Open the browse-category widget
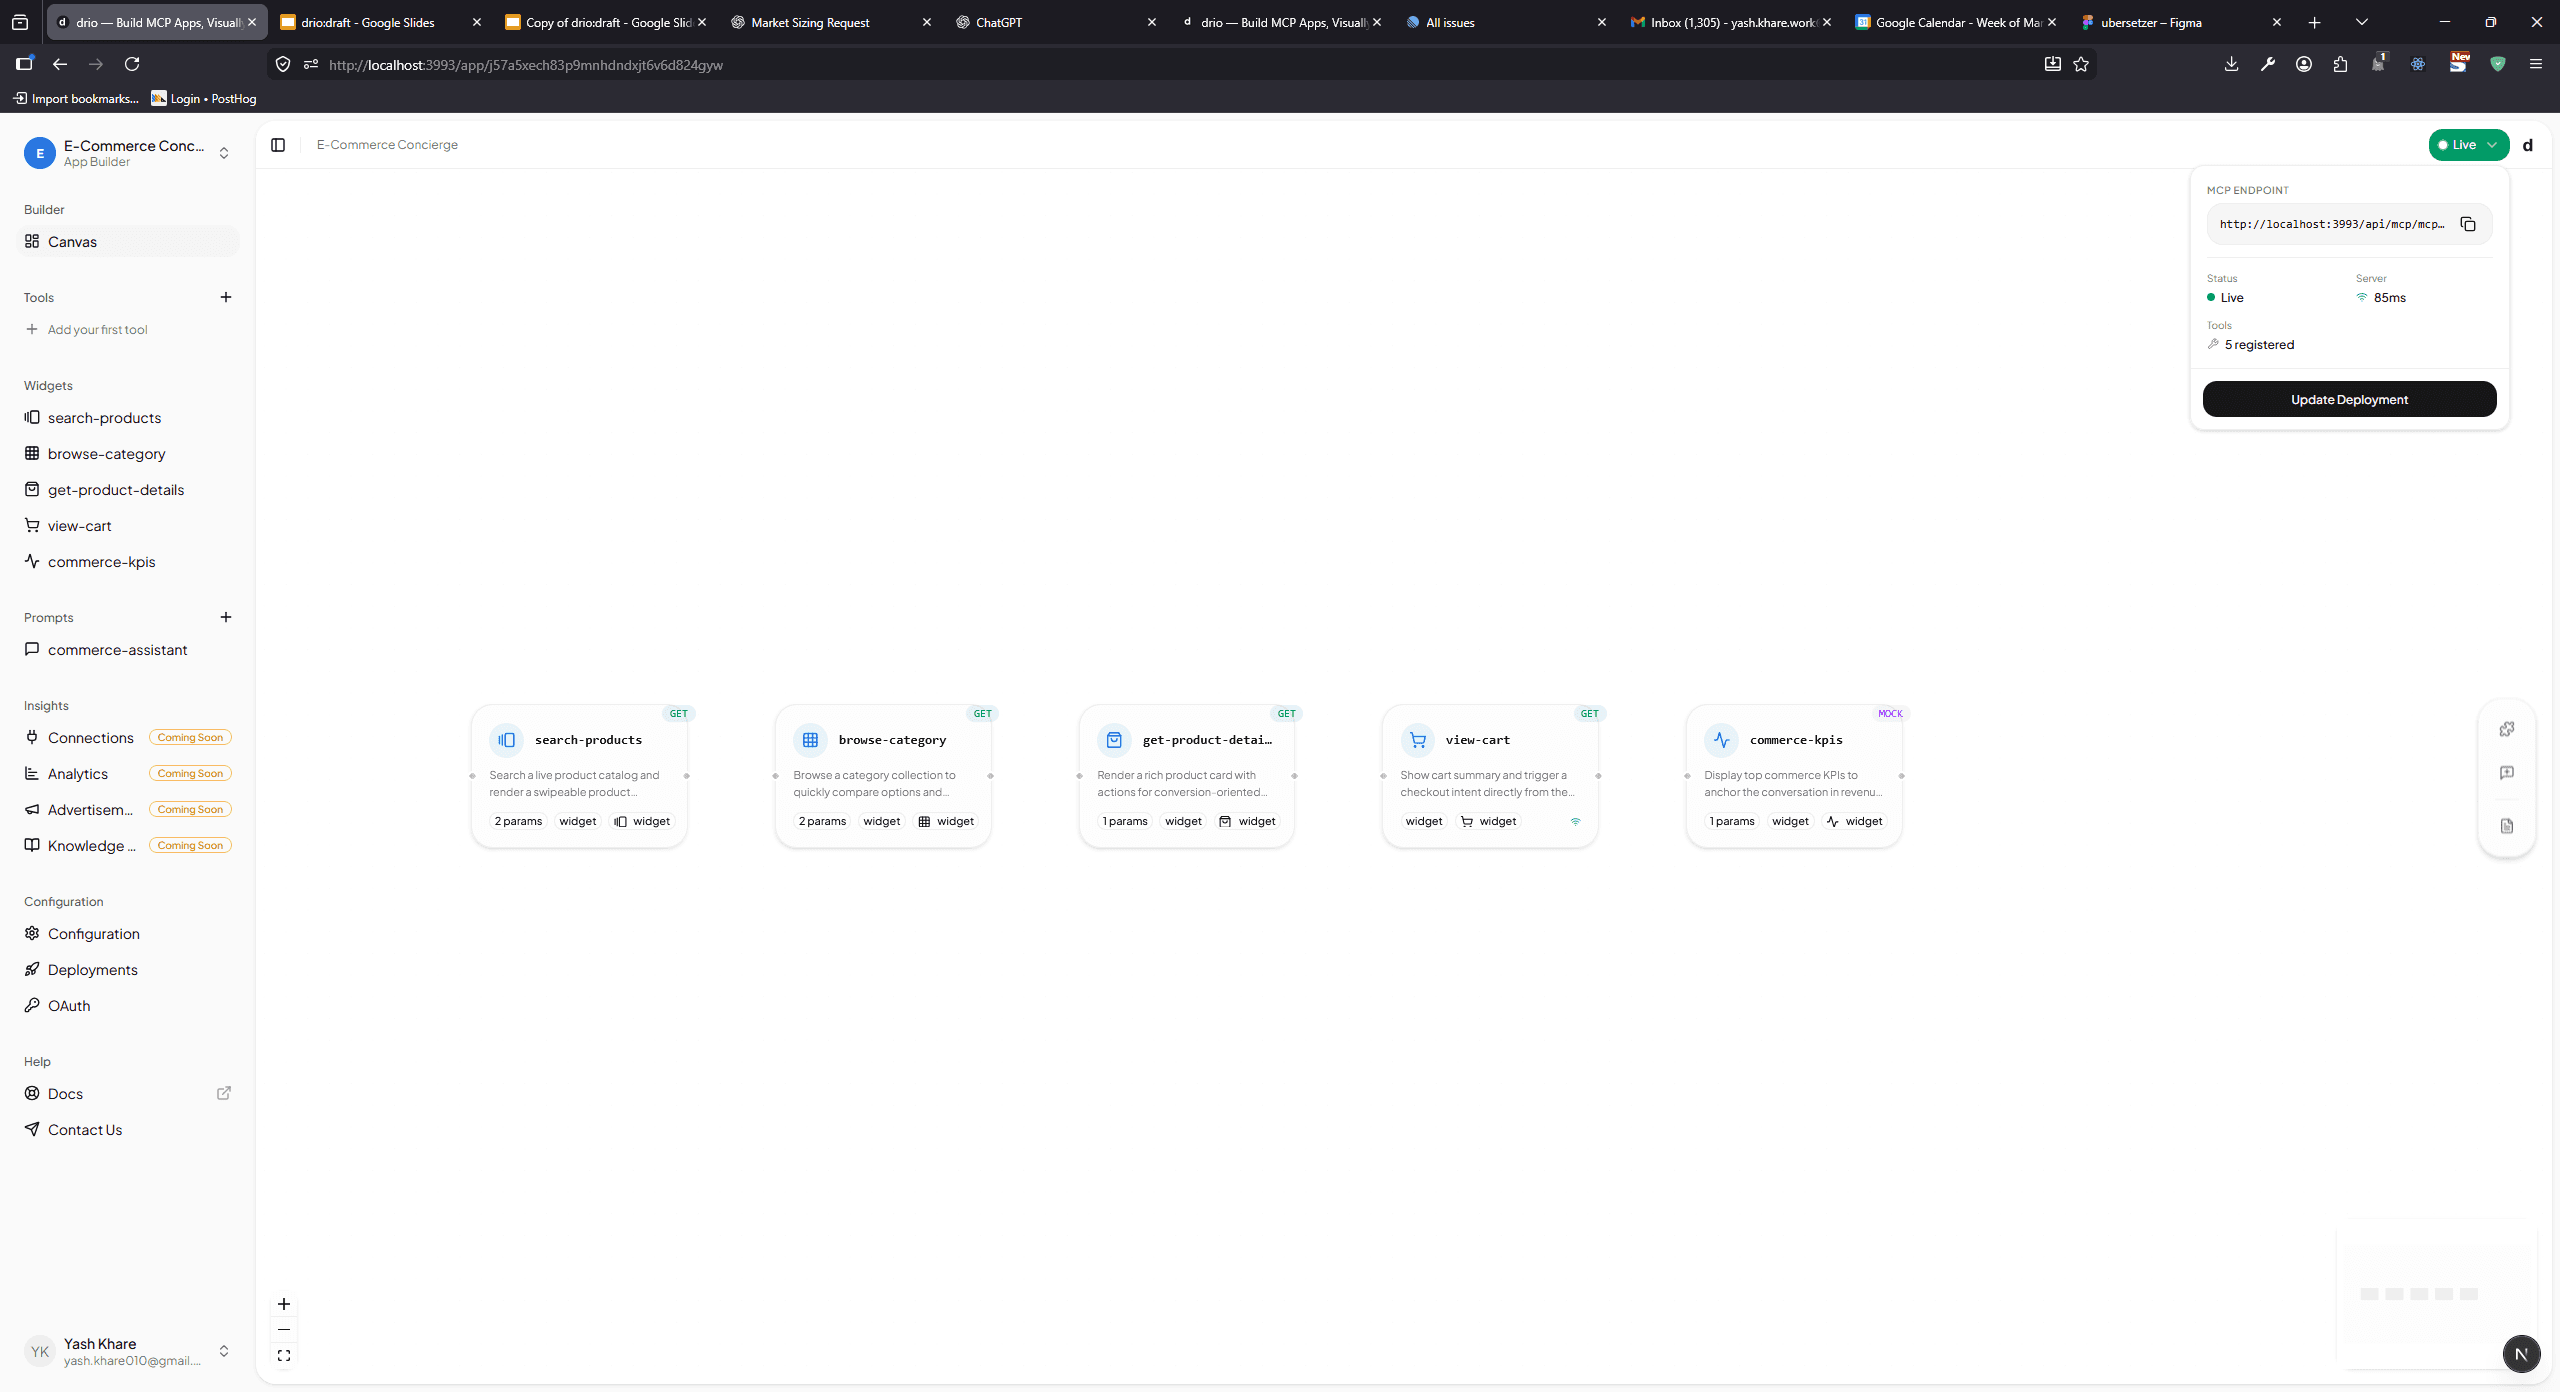This screenshot has width=2560, height=1392. click(106, 453)
